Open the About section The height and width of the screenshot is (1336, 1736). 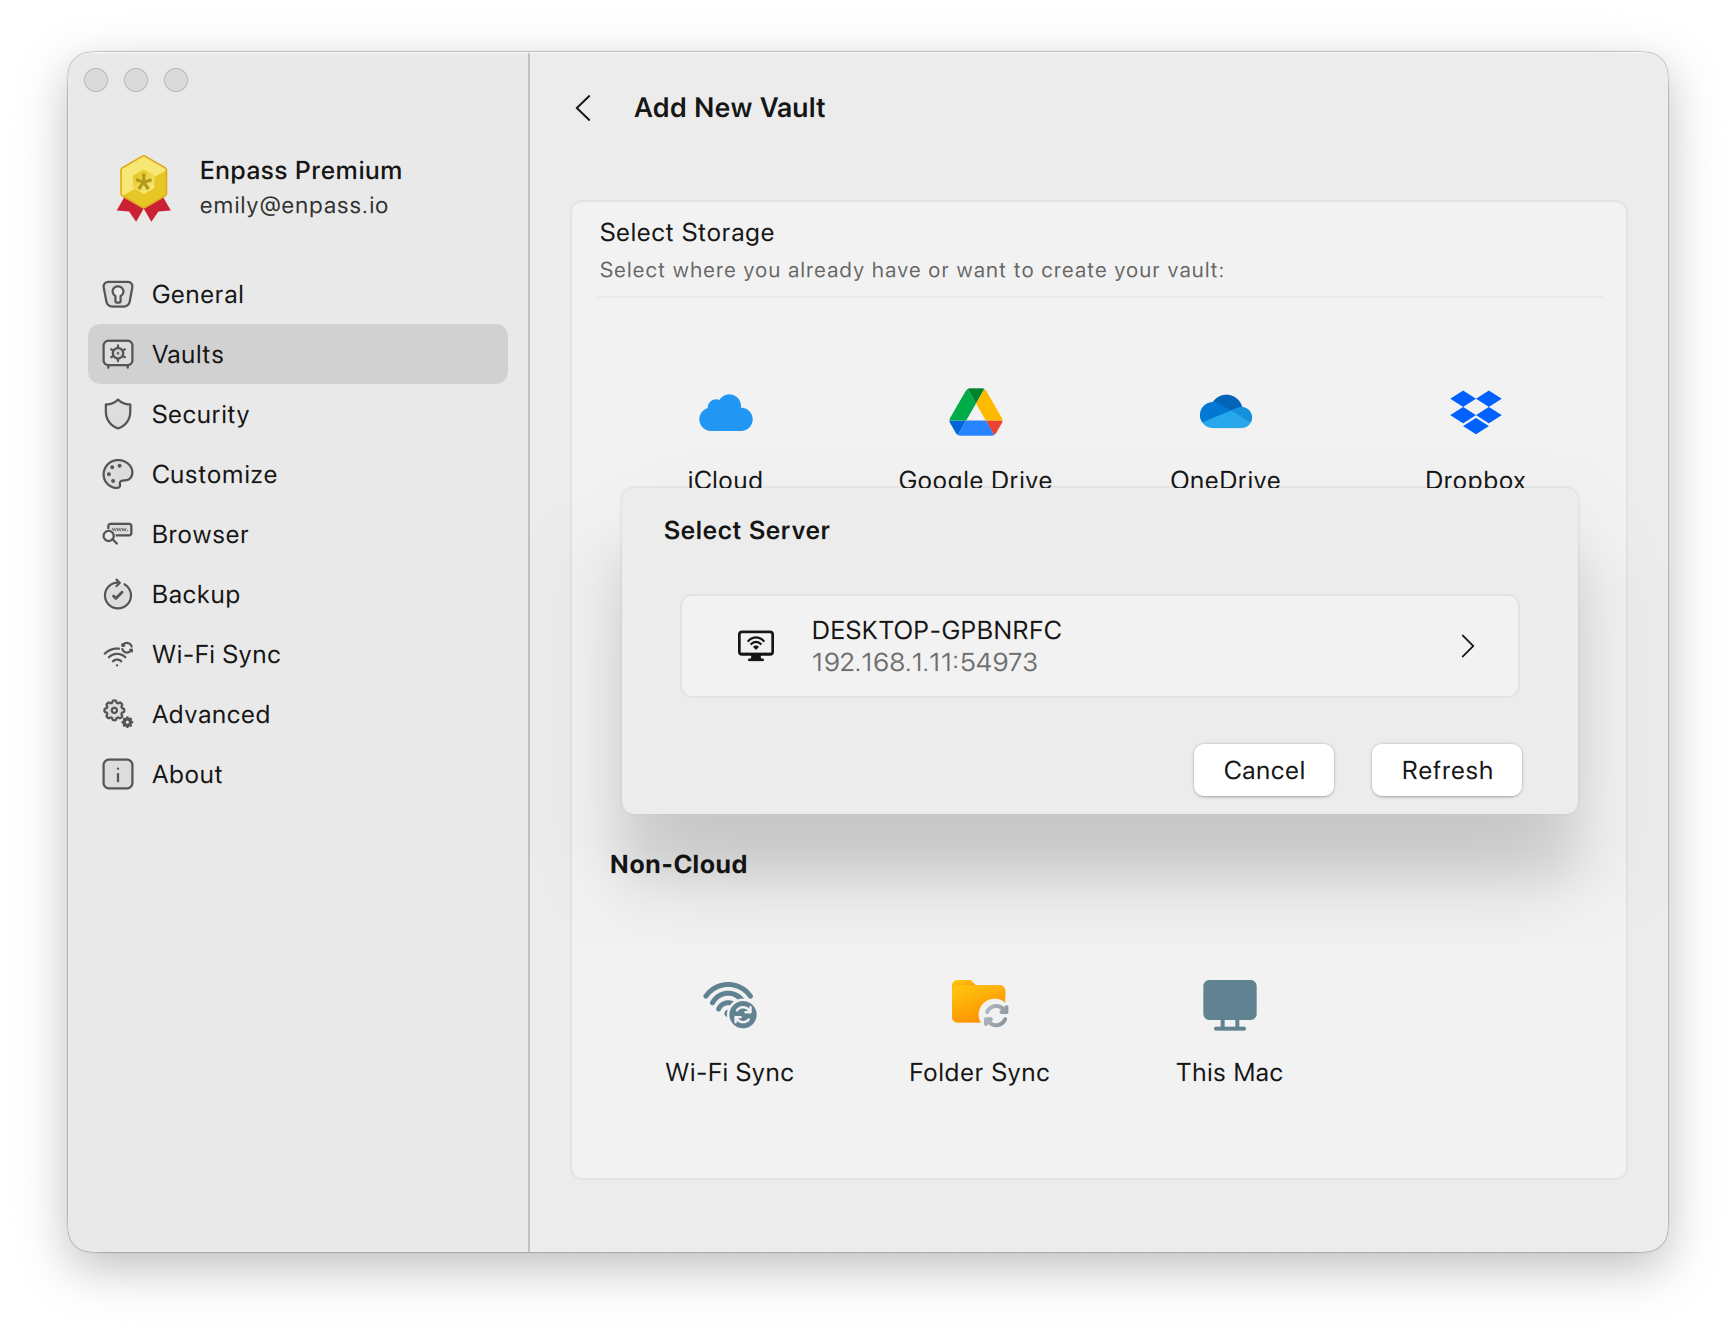point(298,774)
